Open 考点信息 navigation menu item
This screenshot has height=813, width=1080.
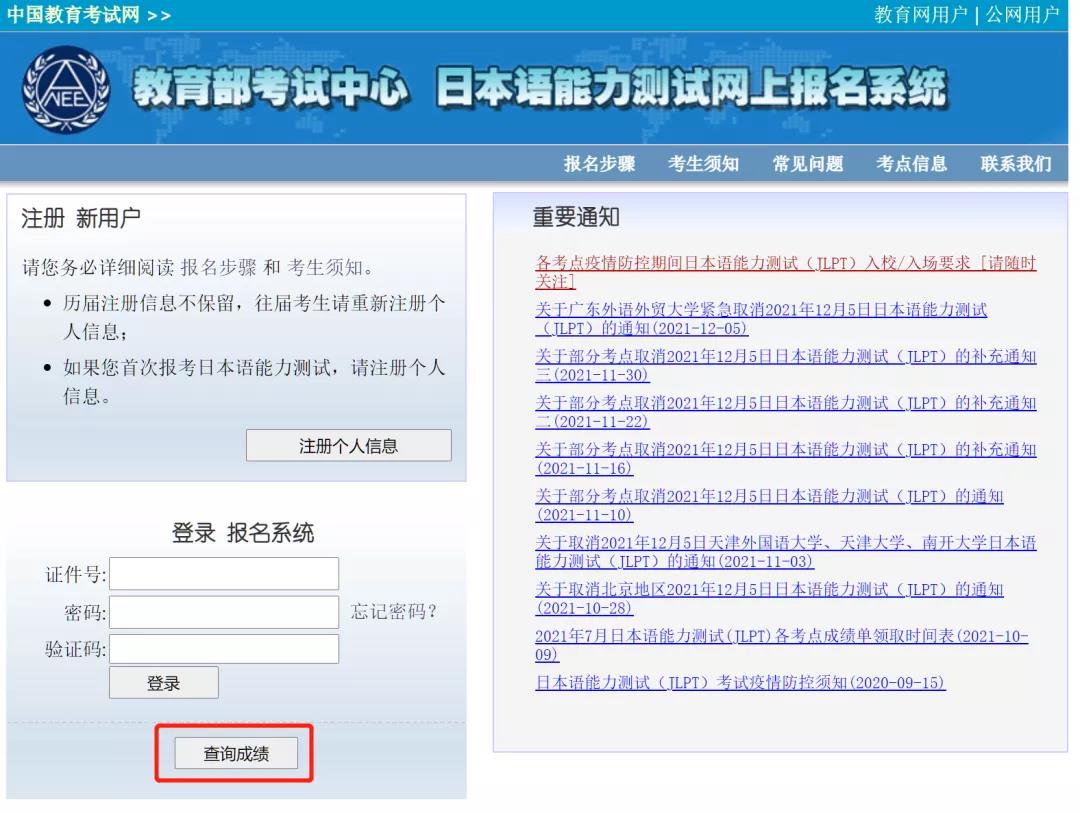[911, 164]
